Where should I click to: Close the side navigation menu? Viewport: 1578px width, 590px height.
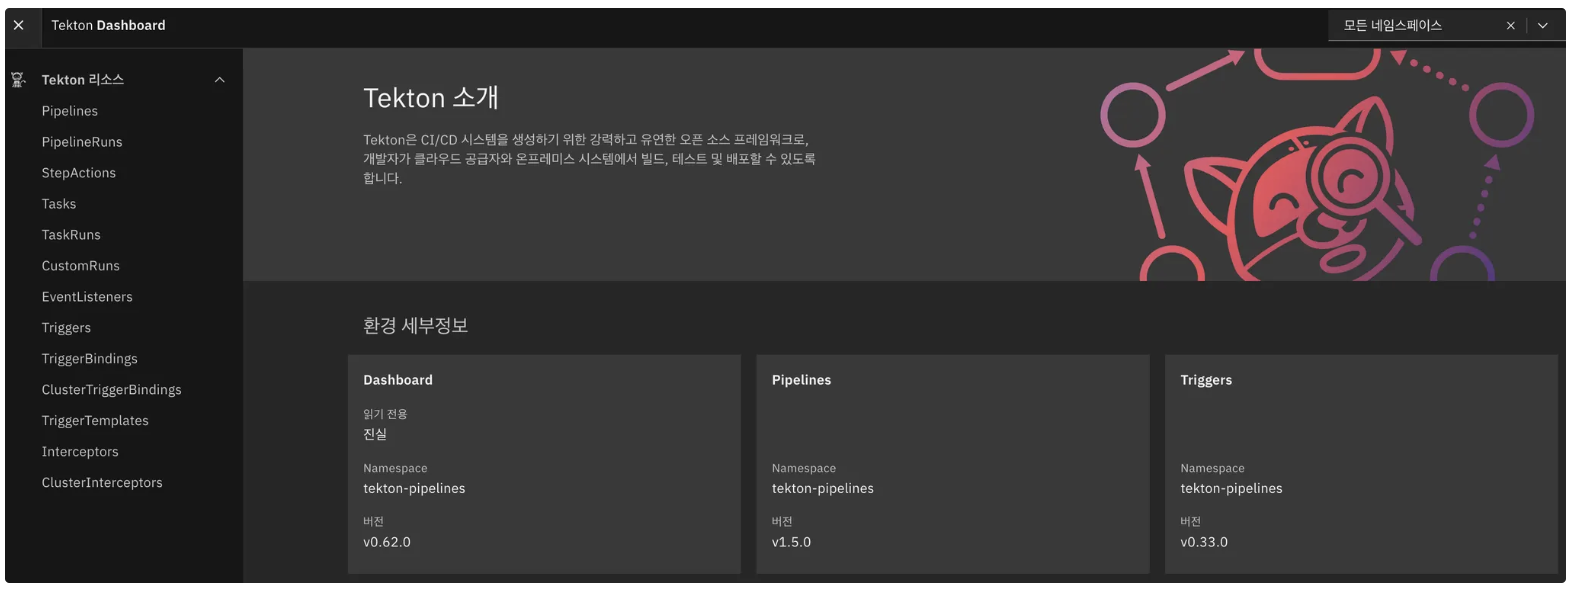19,26
